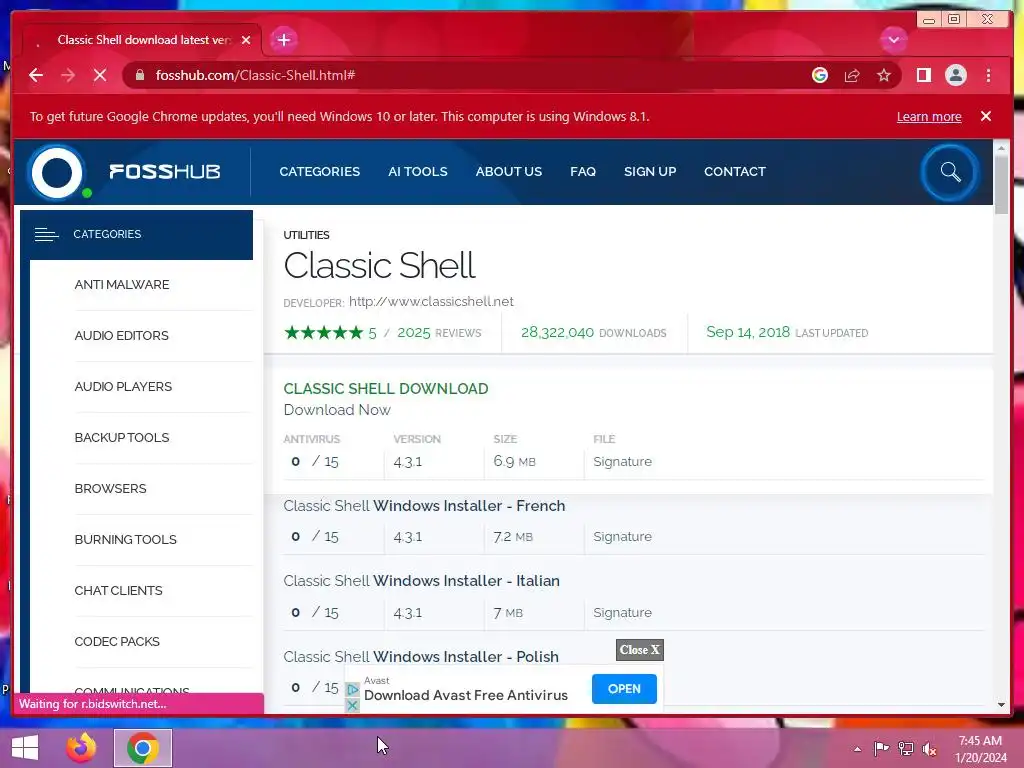Toggle the sidebar Categories hamburger icon
This screenshot has width=1024, height=768.
coord(46,234)
